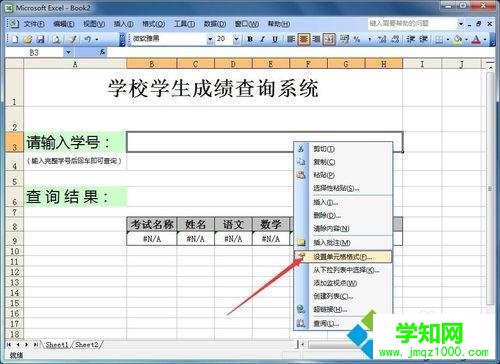This screenshot has height=364, width=500.
Task: Click the Decrease Indent icon
Action: tap(411, 39)
